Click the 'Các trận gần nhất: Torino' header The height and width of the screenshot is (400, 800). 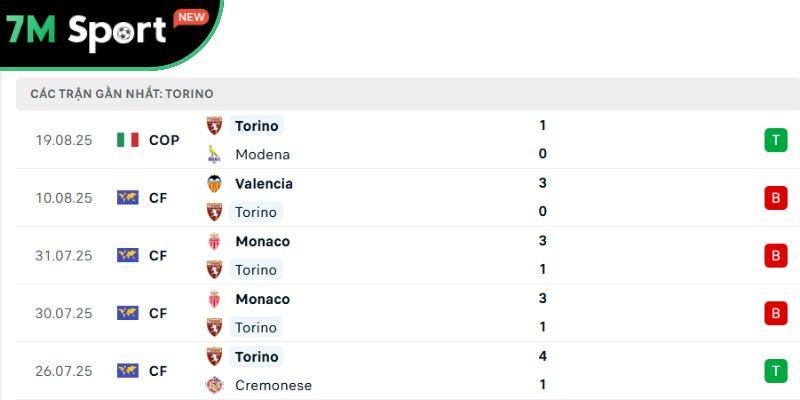[121, 93]
